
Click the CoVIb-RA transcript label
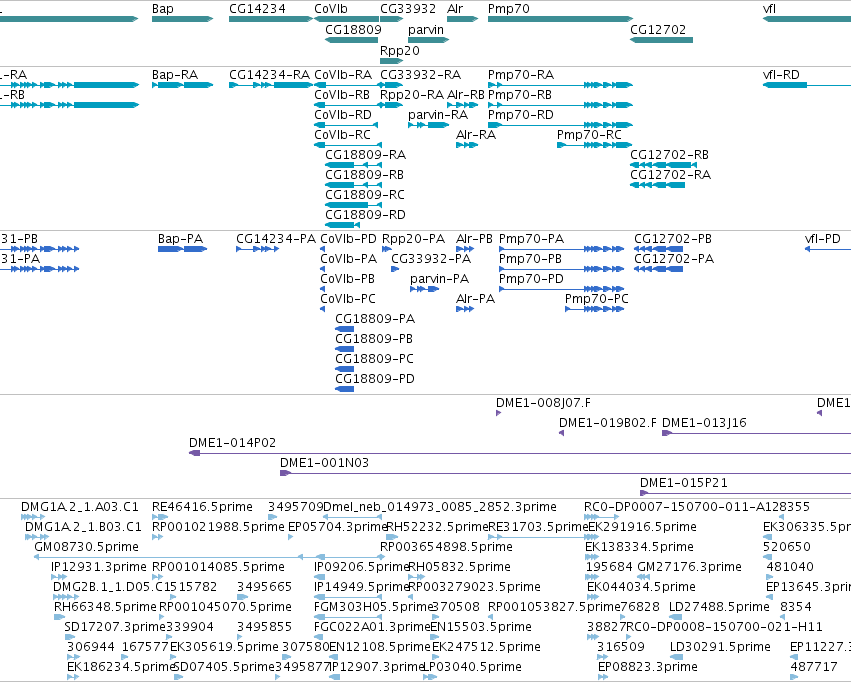[343, 75]
